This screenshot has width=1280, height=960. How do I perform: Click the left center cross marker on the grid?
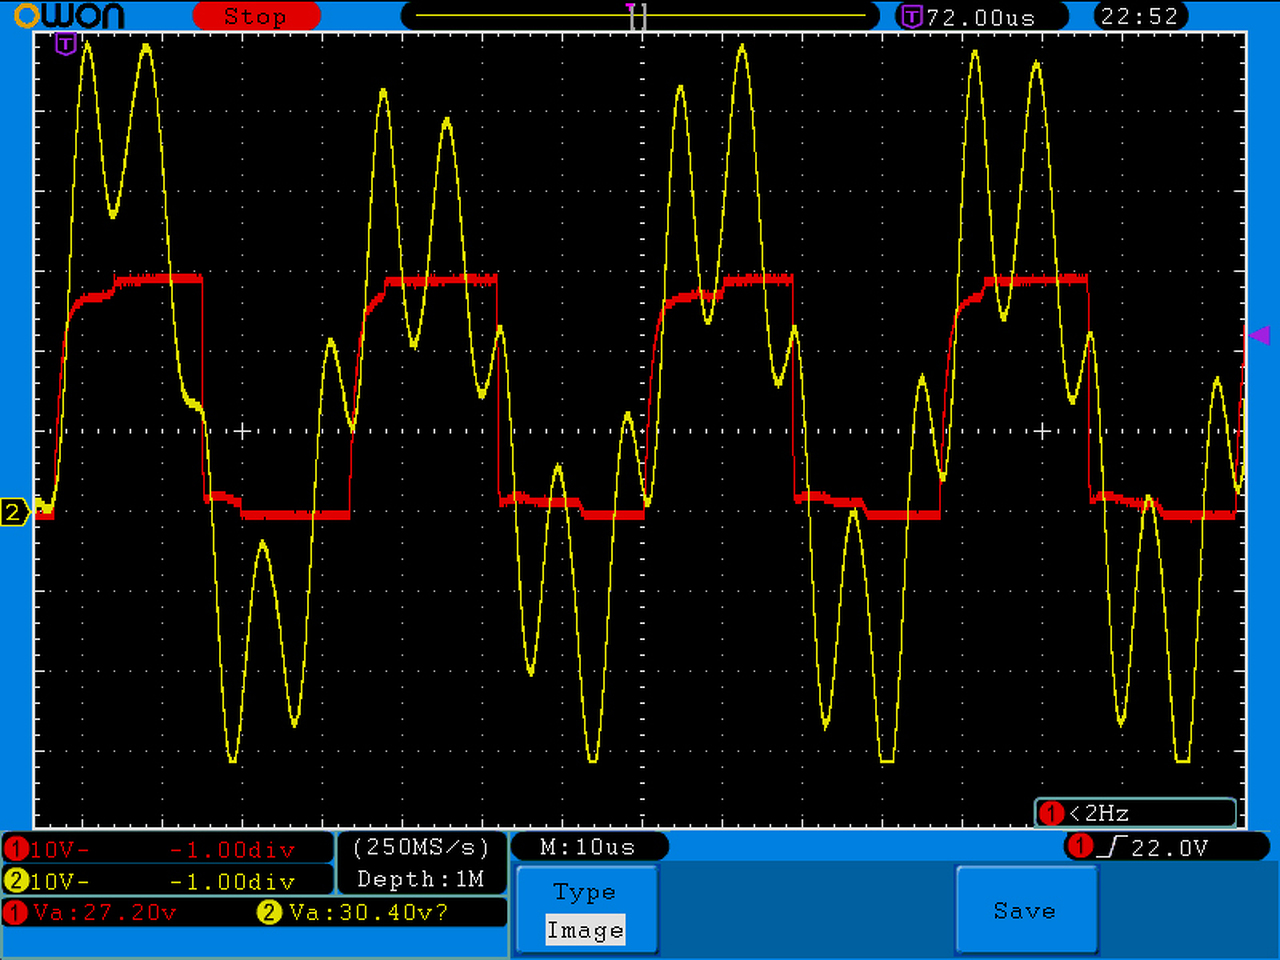242,431
